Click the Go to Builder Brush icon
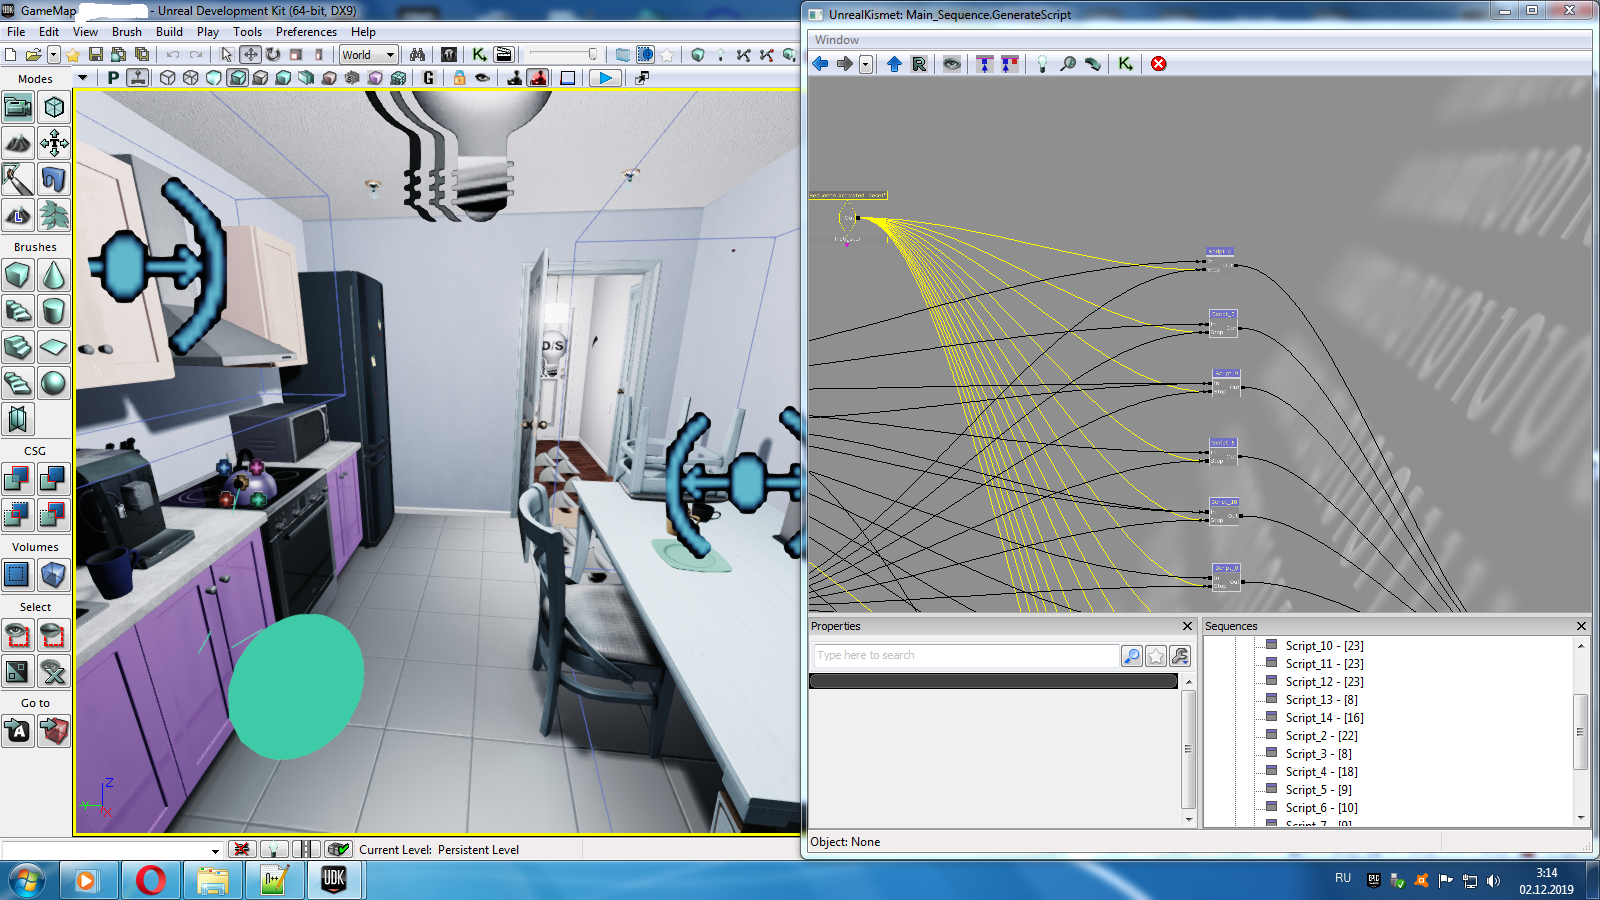1600x900 pixels. [x=54, y=731]
